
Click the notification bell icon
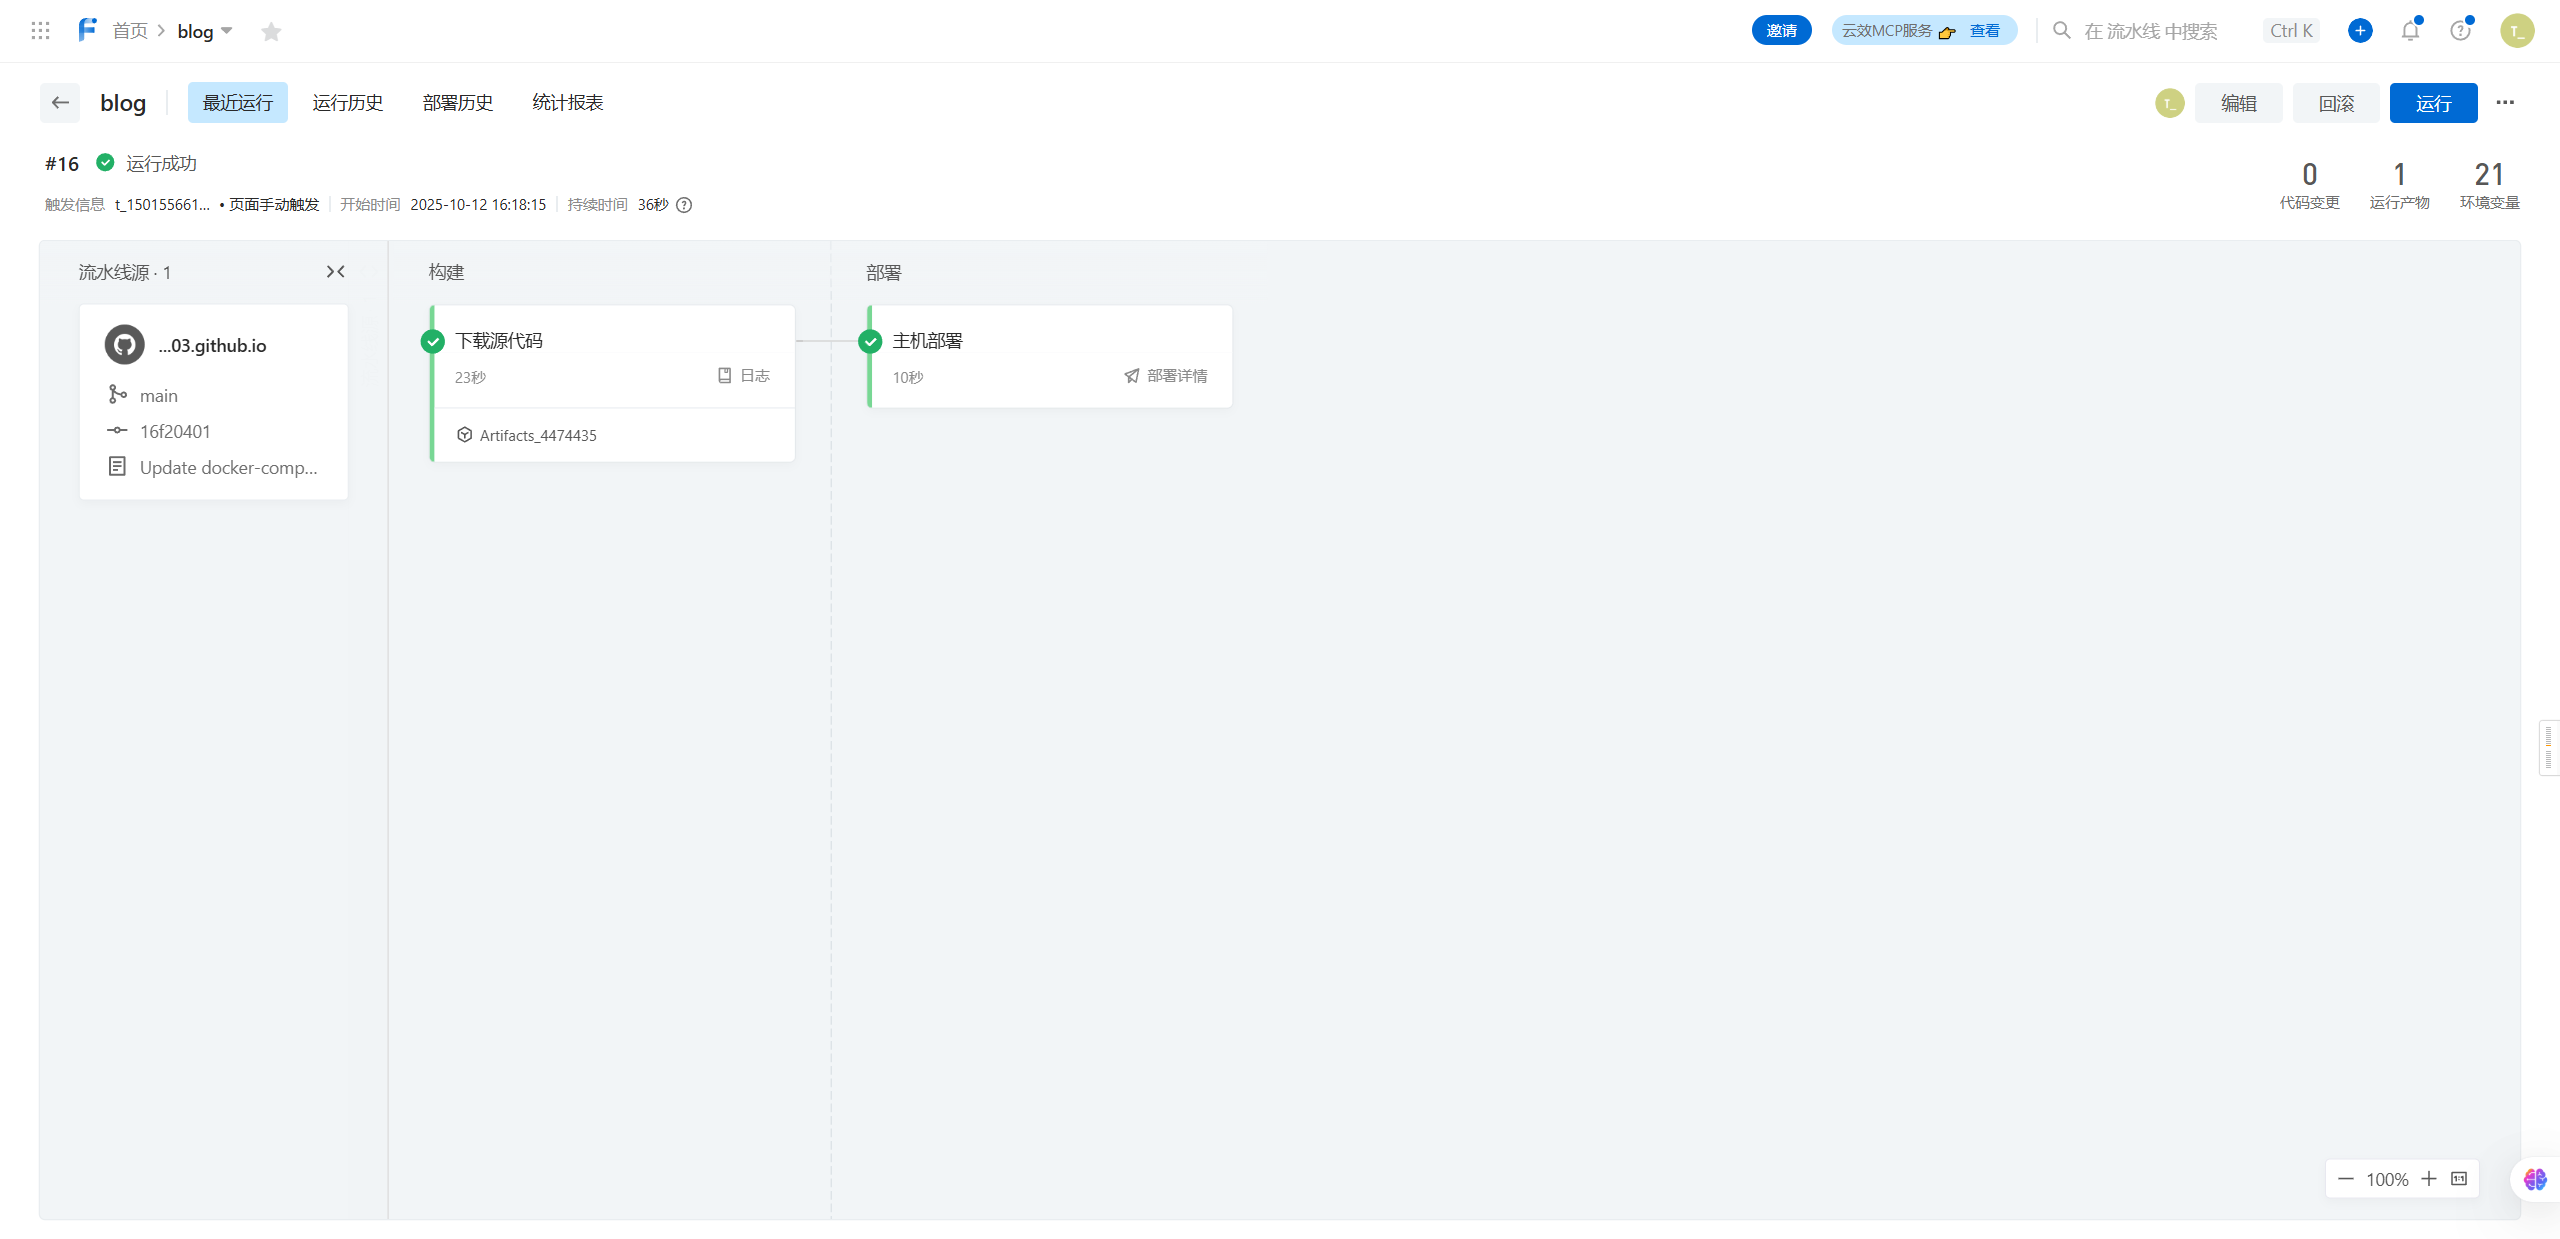pyautogui.click(x=2410, y=31)
